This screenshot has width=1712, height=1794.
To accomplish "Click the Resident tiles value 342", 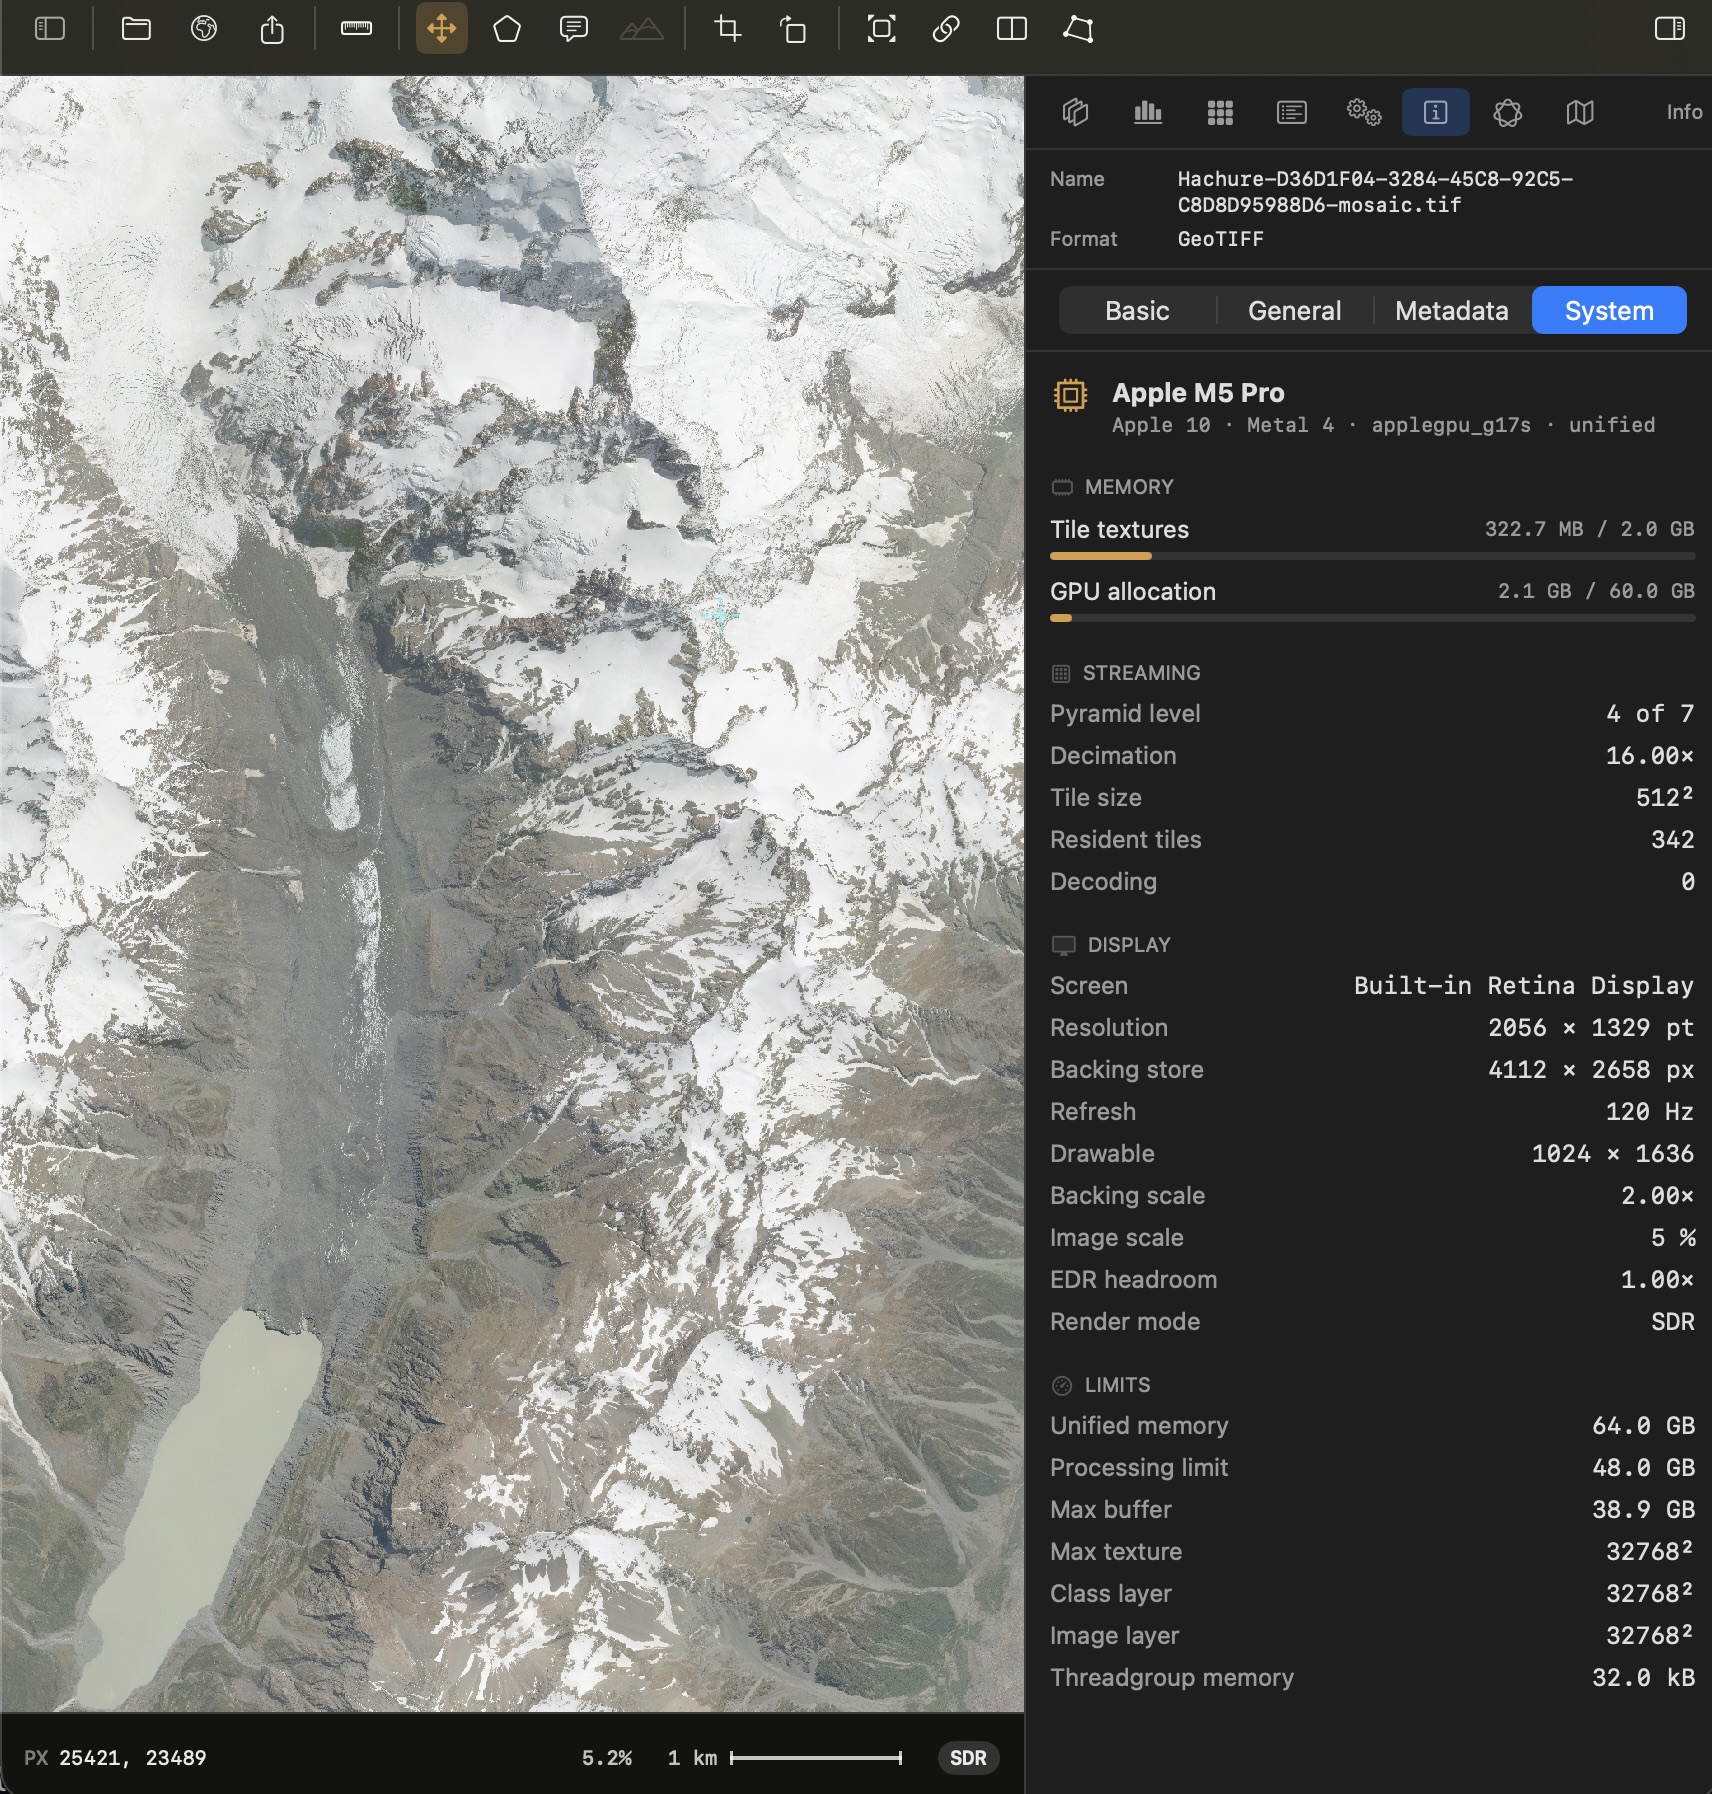I will pos(1672,840).
